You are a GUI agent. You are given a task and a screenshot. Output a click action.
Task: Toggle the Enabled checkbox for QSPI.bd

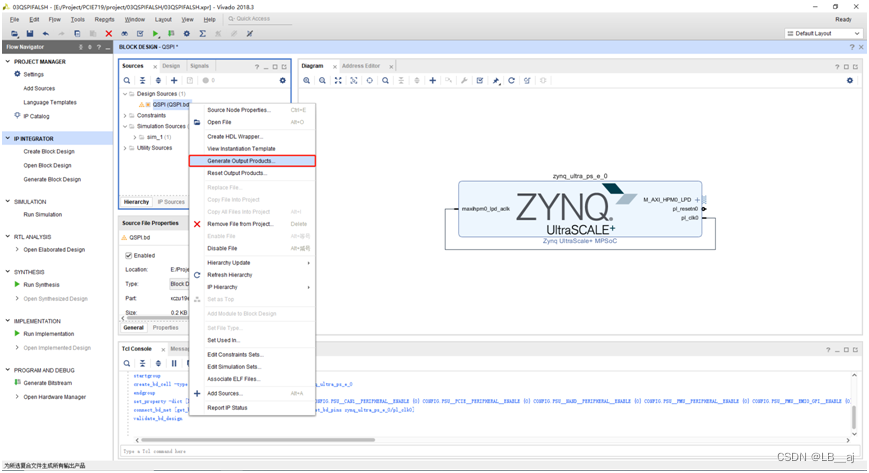click(129, 256)
